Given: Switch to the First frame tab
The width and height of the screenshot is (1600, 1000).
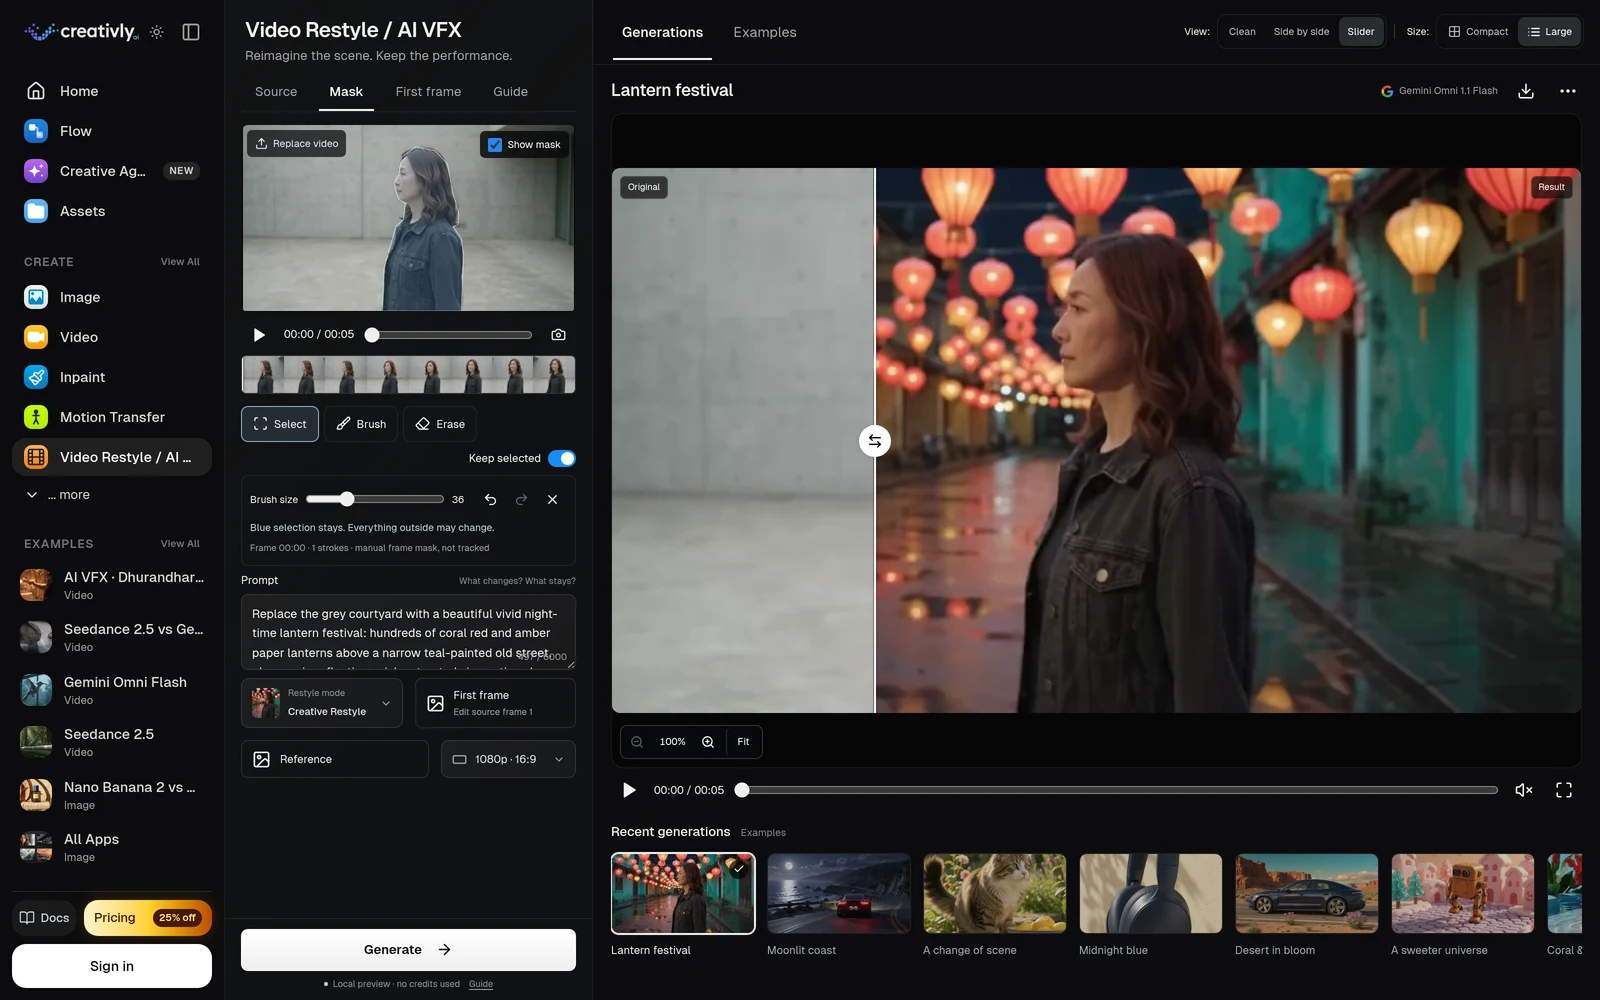Looking at the screenshot, I should [428, 92].
